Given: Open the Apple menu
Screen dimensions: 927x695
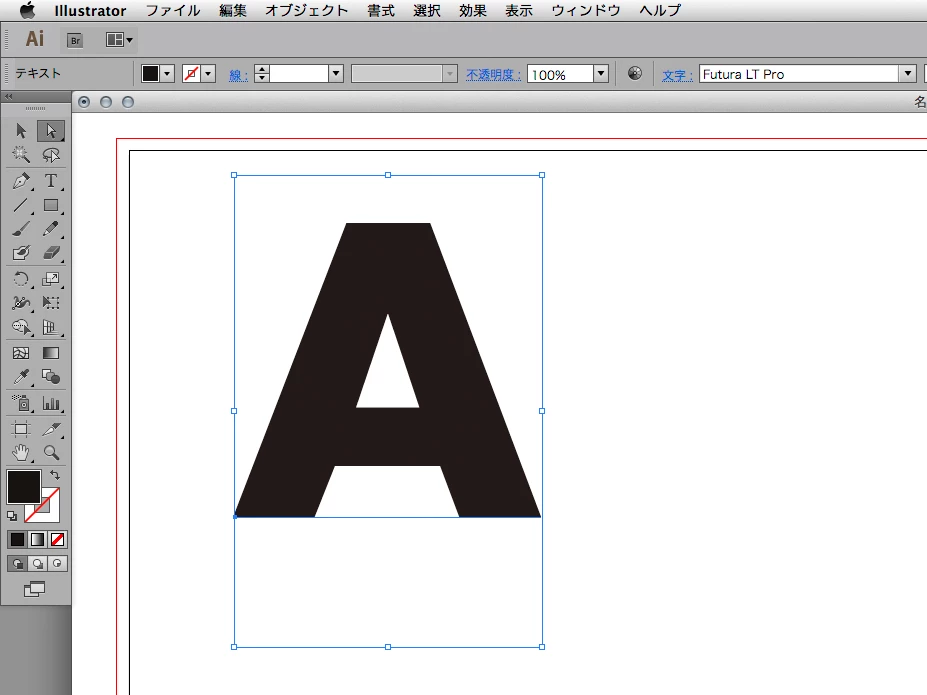Looking at the screenshot, I should pos(27,10).
